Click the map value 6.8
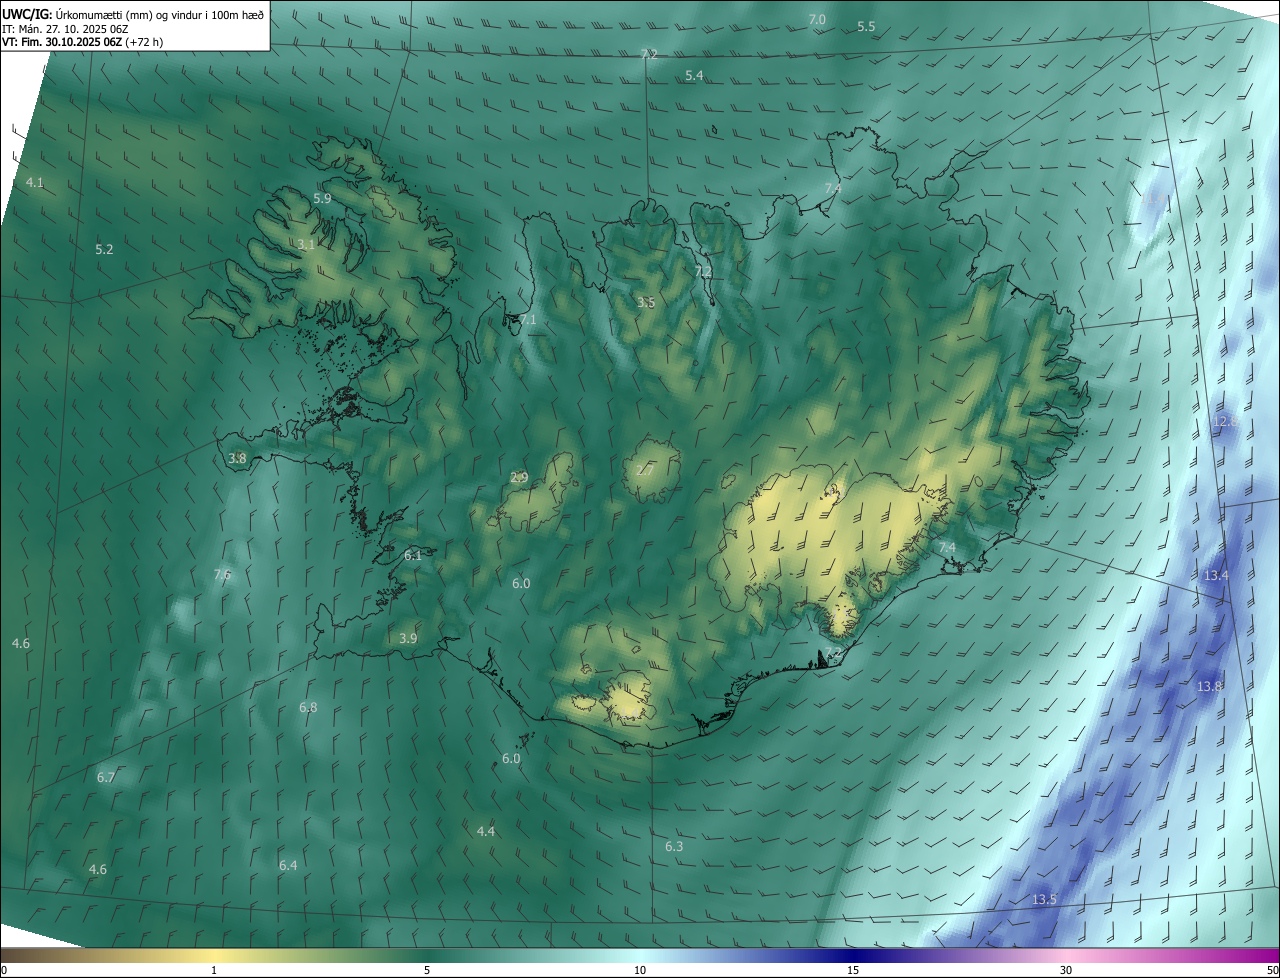 click(308, 708)
